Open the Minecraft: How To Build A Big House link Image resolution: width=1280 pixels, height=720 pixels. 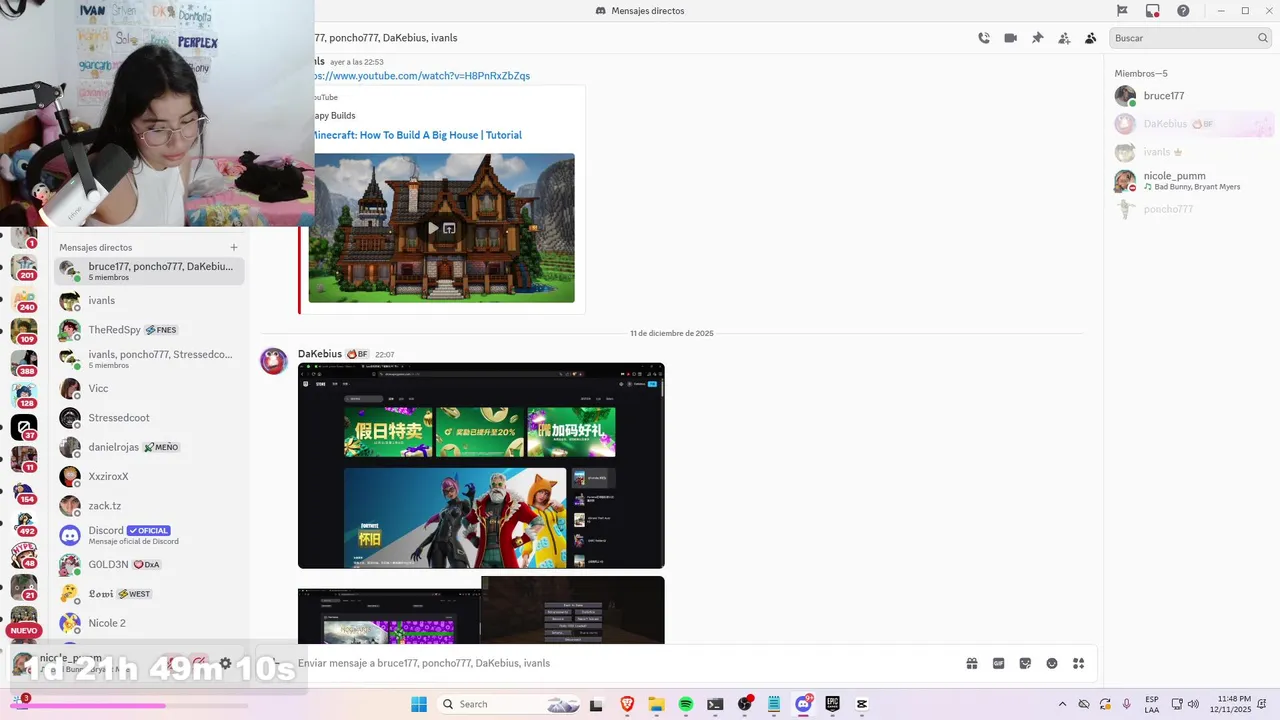tap(416, 135)
